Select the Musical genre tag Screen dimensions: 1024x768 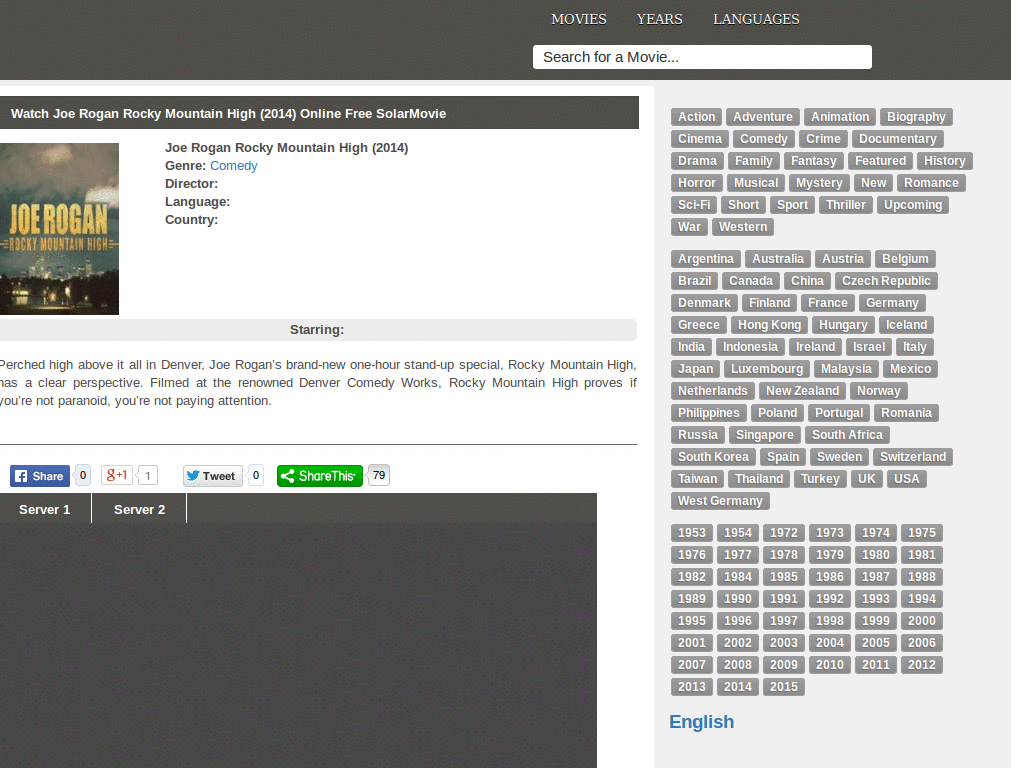click(x=756, y=183)
